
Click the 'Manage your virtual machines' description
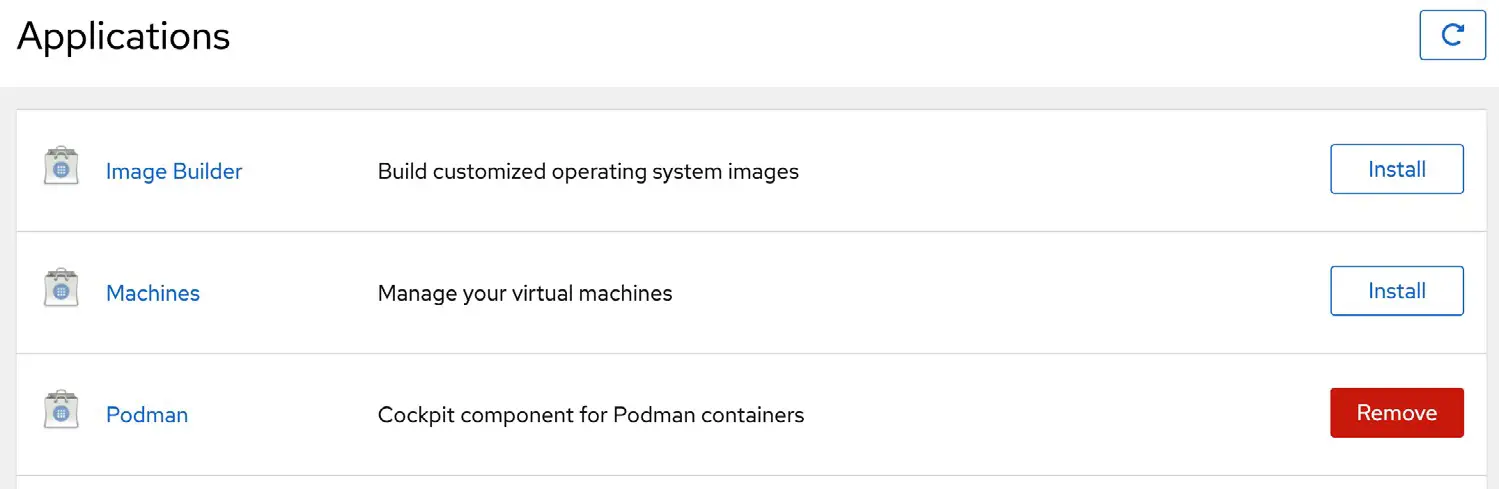click(525, 294)
